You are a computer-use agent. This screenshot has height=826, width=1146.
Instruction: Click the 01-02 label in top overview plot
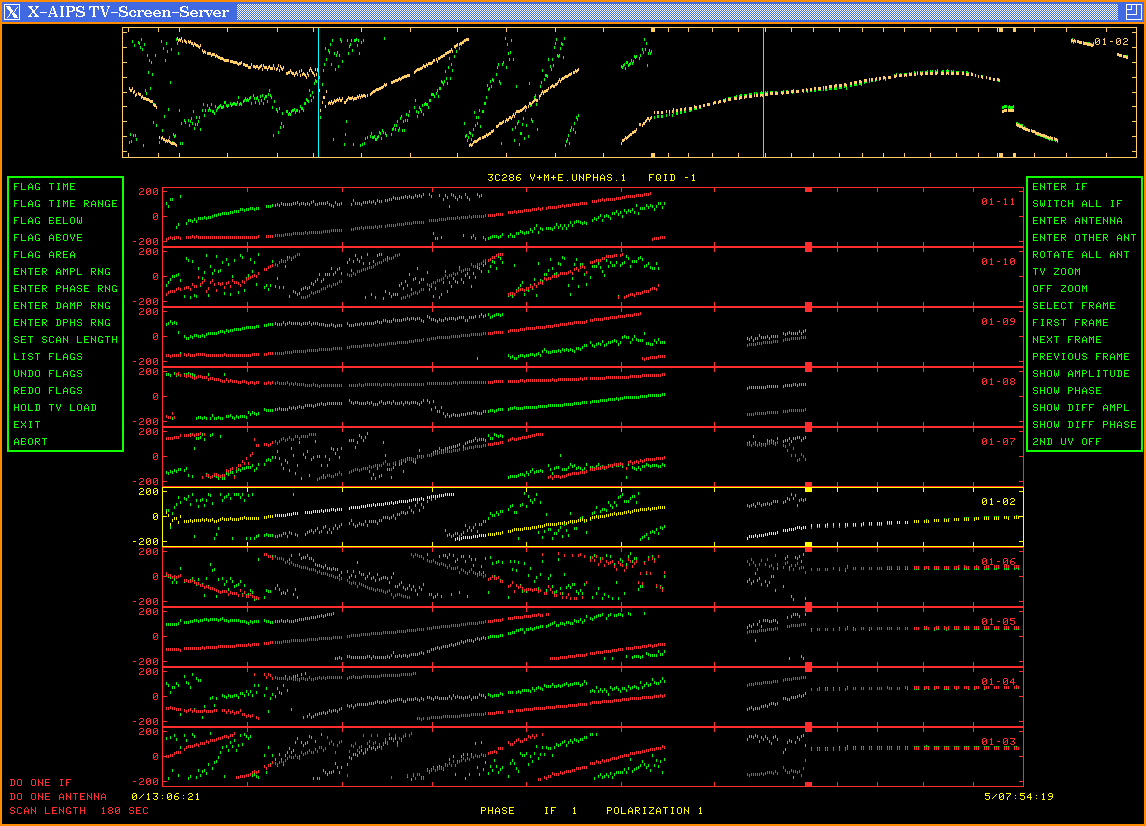point(1112,42)
